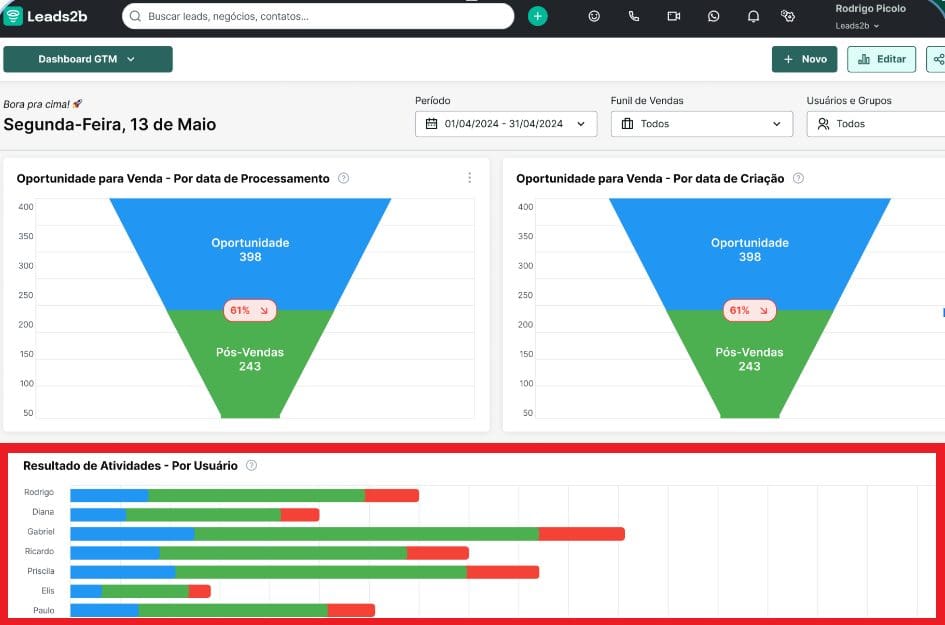The width and height of the screenshot is (945, 625).
Task: Click the Ricardo label in activities chart
Action: (39, 551)
